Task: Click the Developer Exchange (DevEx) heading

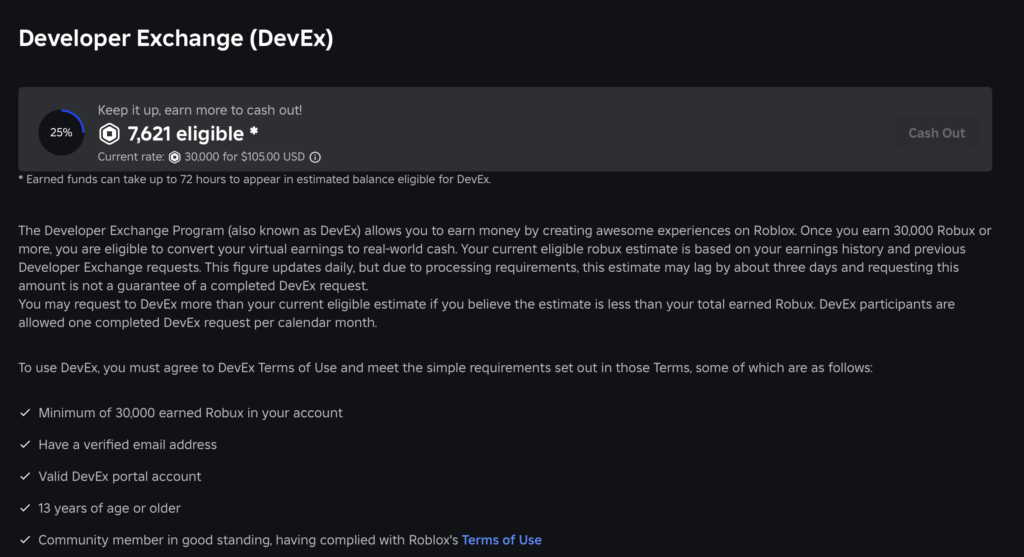Action: tap(176, 38)
